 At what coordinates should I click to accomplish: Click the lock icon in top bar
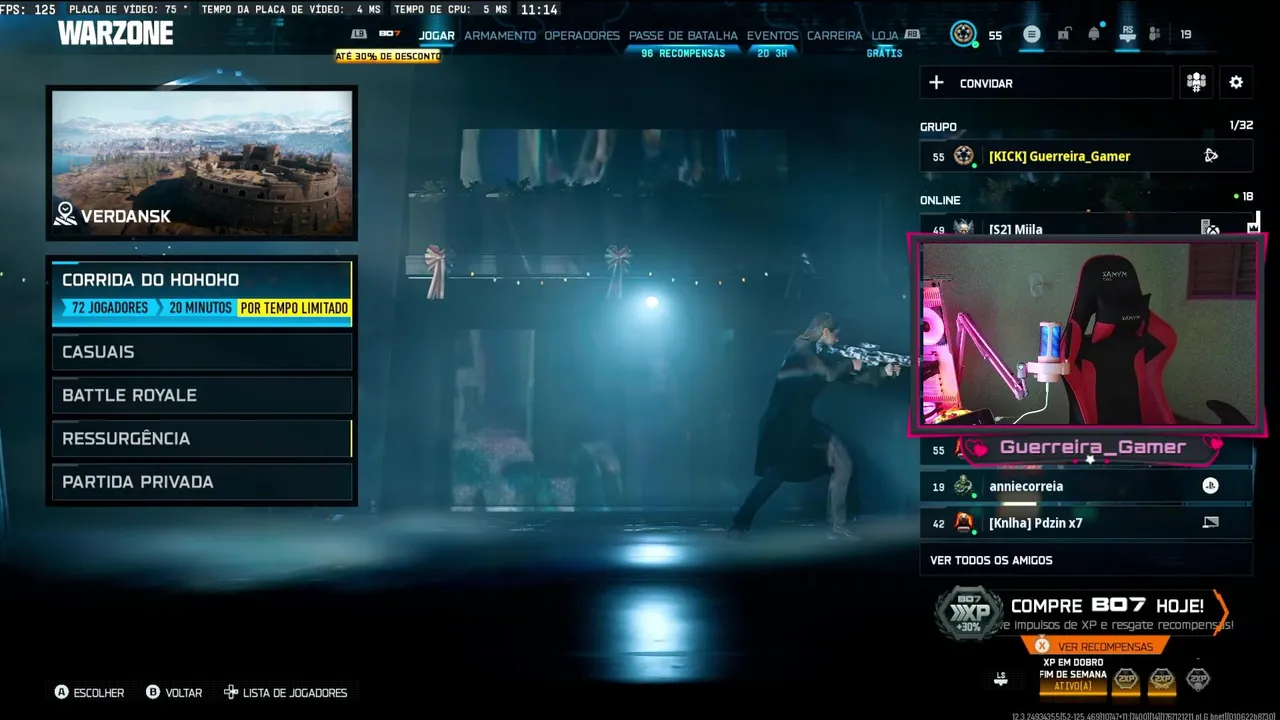(x=1063, y=34)
